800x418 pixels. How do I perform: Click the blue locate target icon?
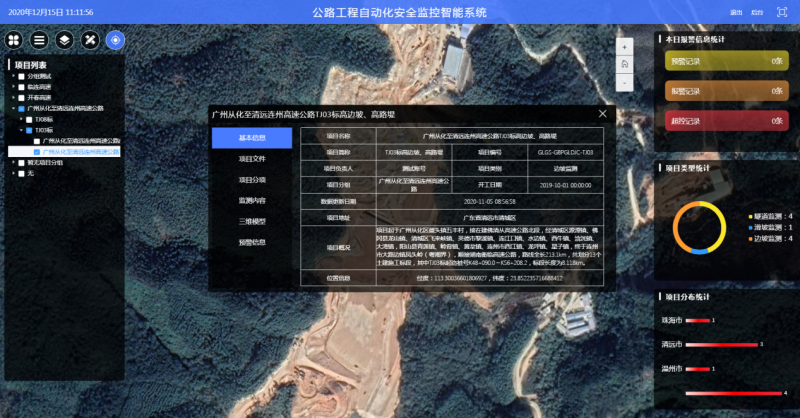coord(115,40)
